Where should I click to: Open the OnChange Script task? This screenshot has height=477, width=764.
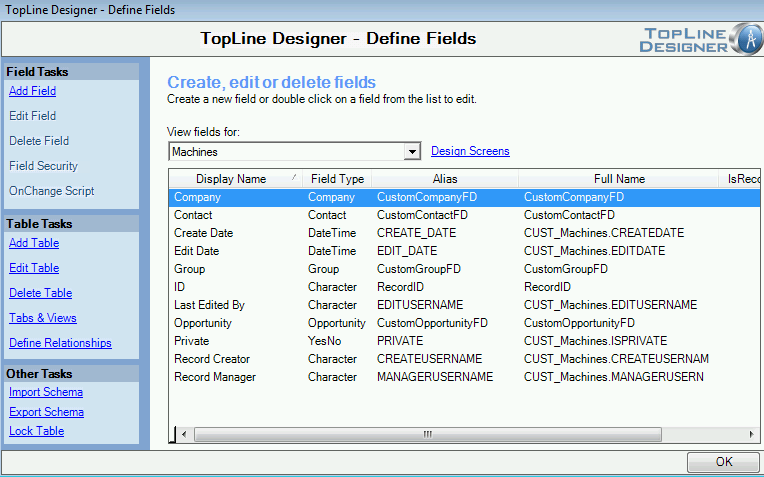click(x=52, y=191)
